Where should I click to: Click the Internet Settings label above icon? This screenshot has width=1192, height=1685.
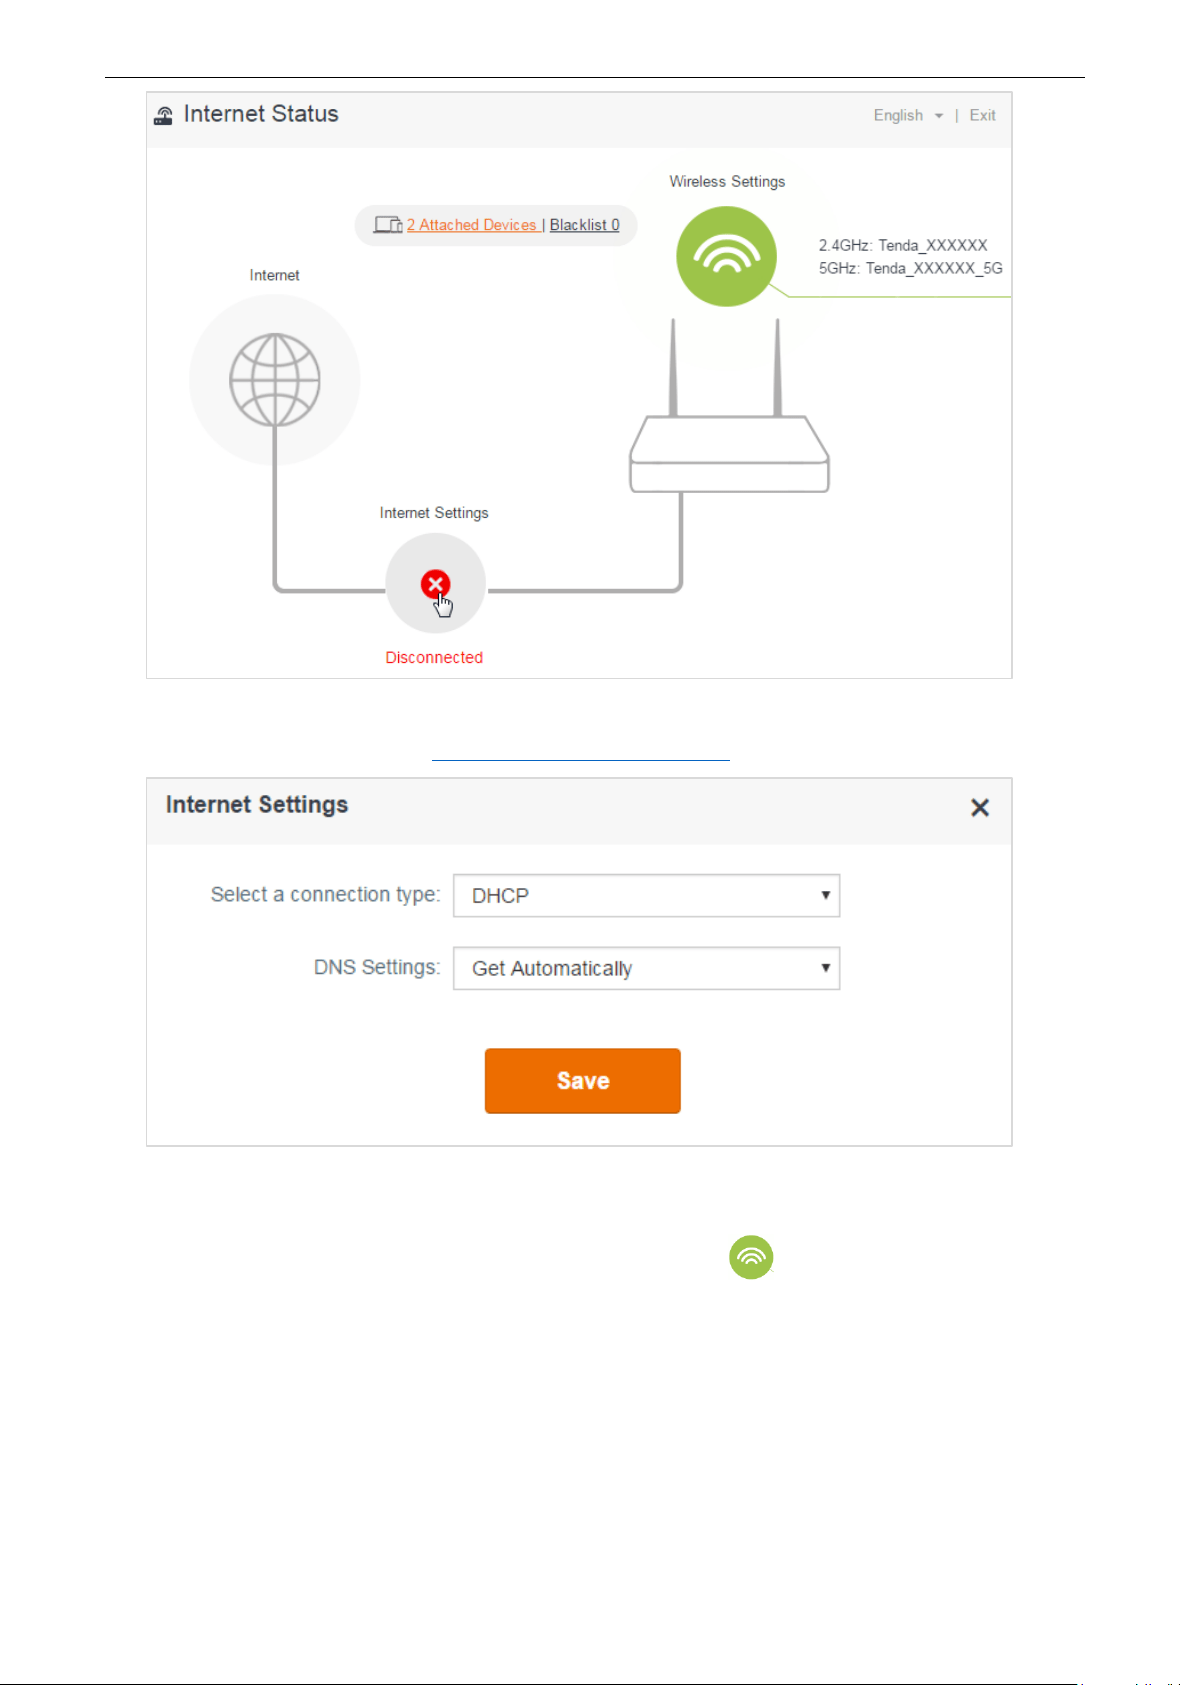coord(434,512)
